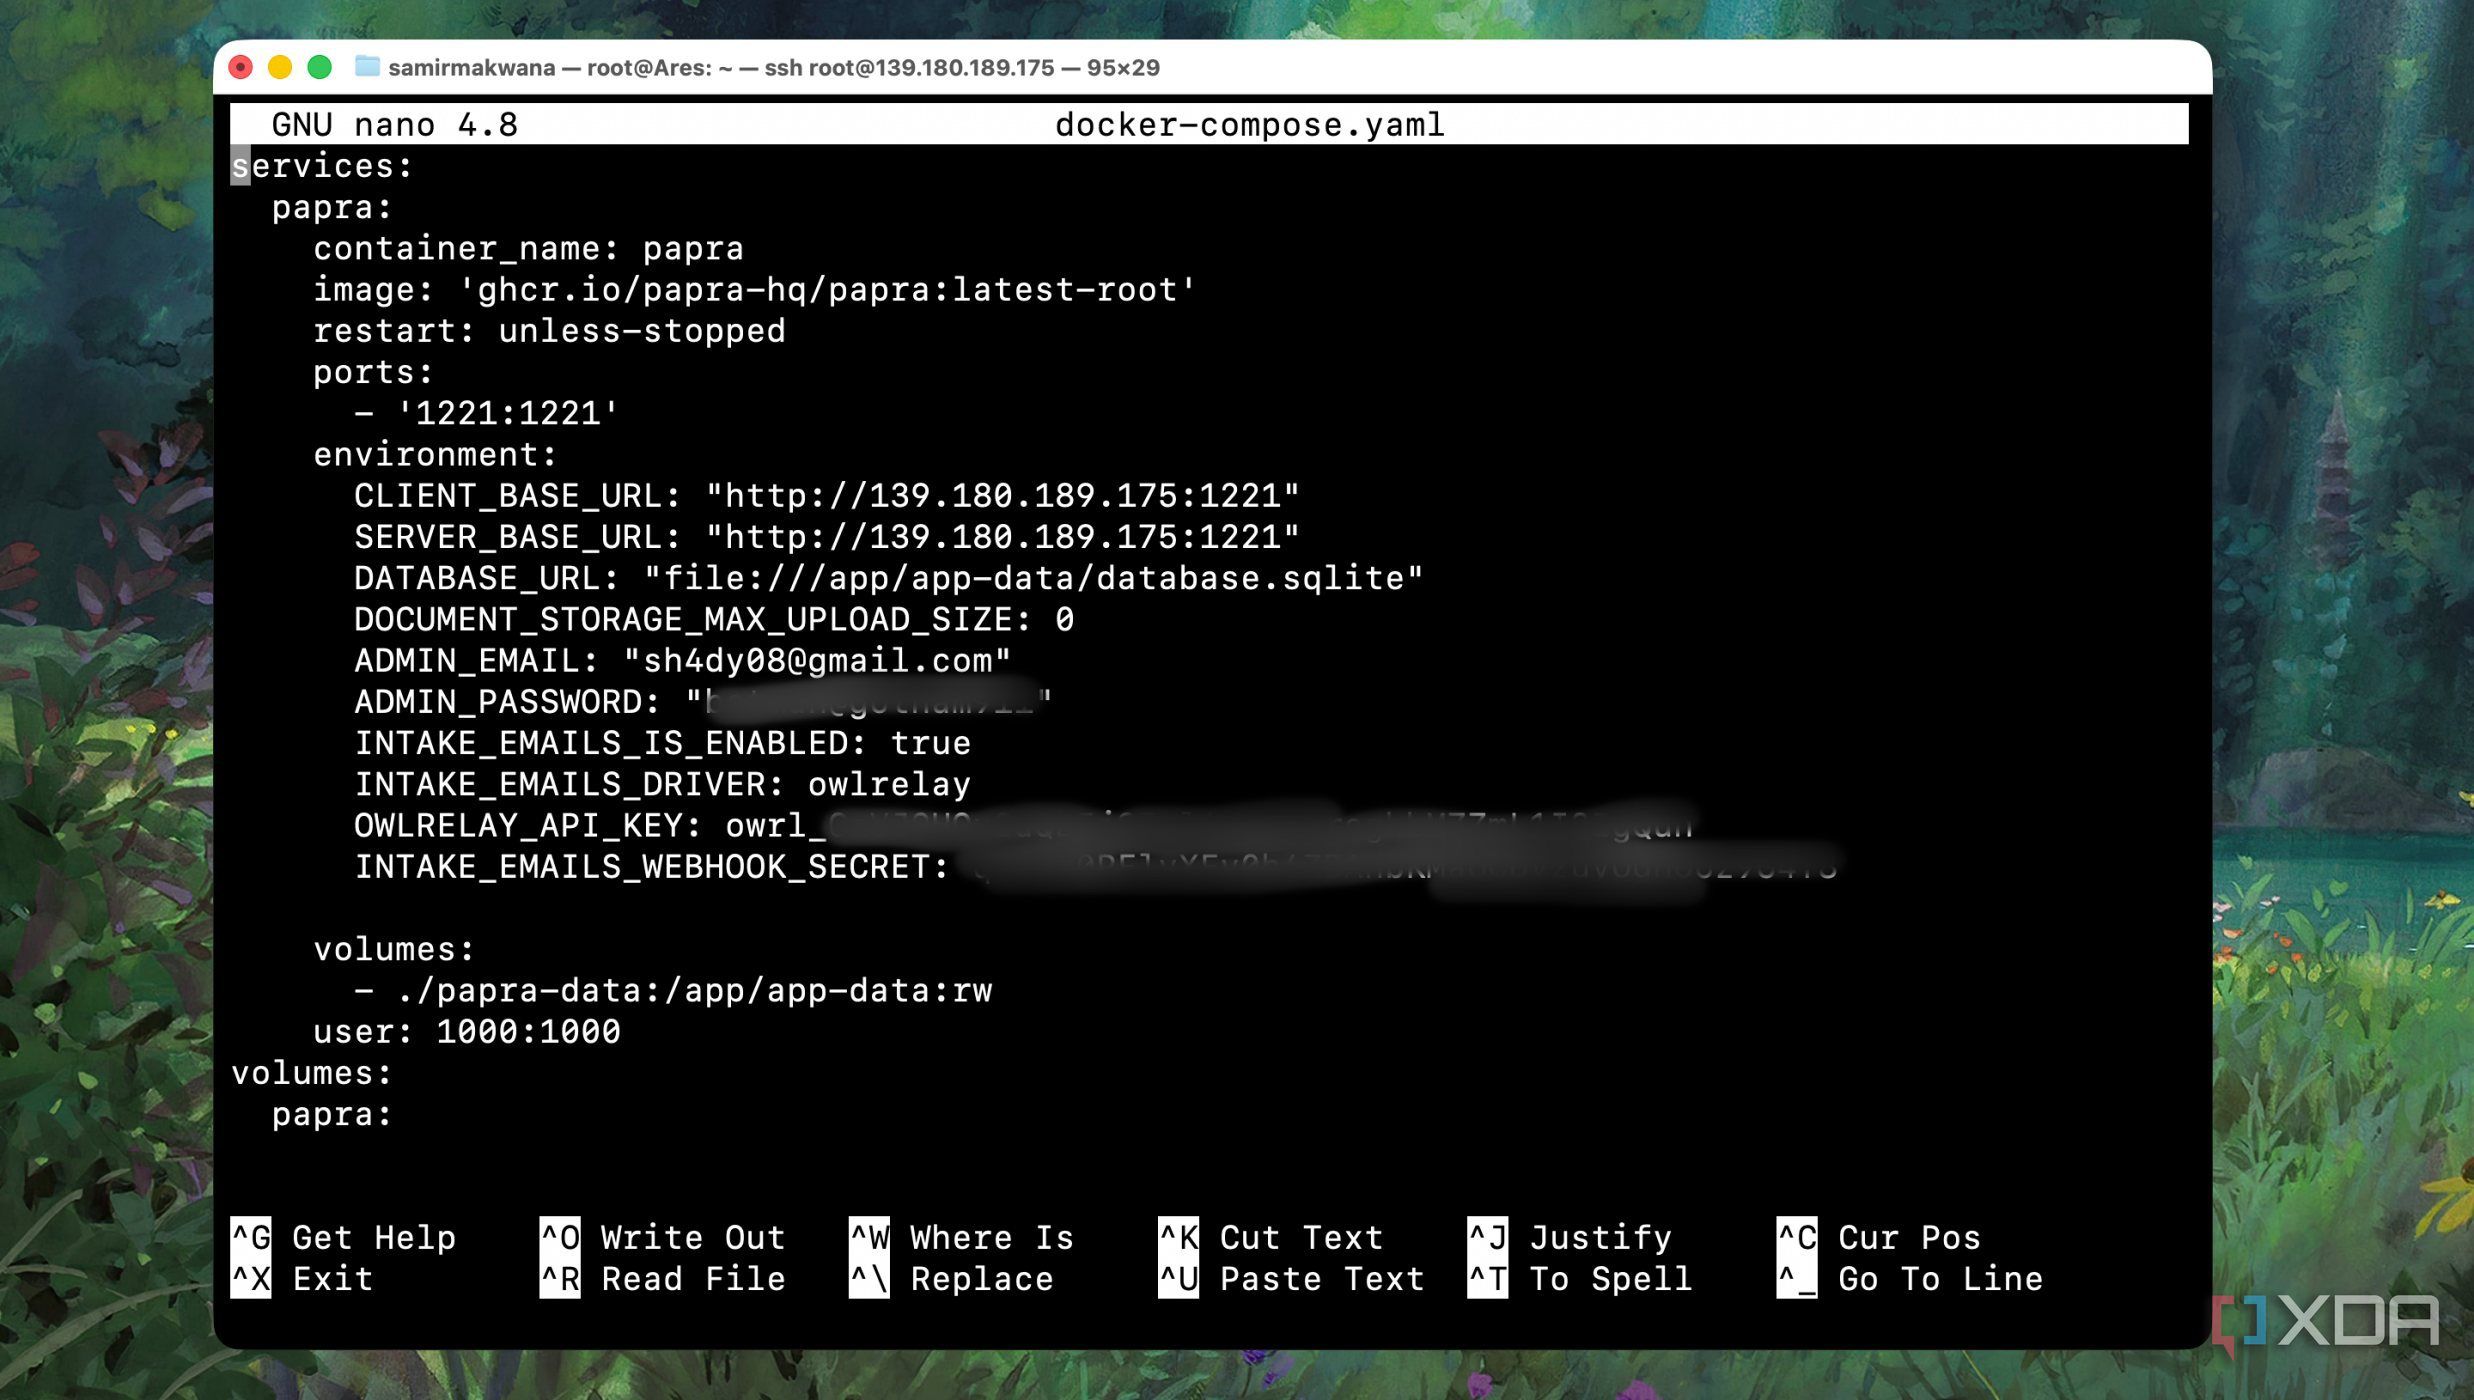The height and width of the screenshot is (1400, 2474).
Task: Click the docker-compose.yaml filename in header
Action: (x=1249, y=125)
